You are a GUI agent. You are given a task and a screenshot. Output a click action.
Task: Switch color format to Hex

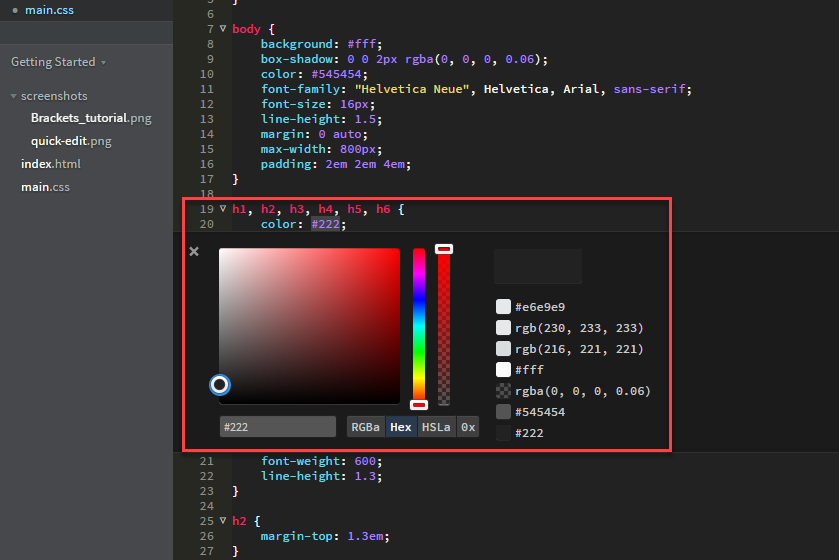coord(401,427)
